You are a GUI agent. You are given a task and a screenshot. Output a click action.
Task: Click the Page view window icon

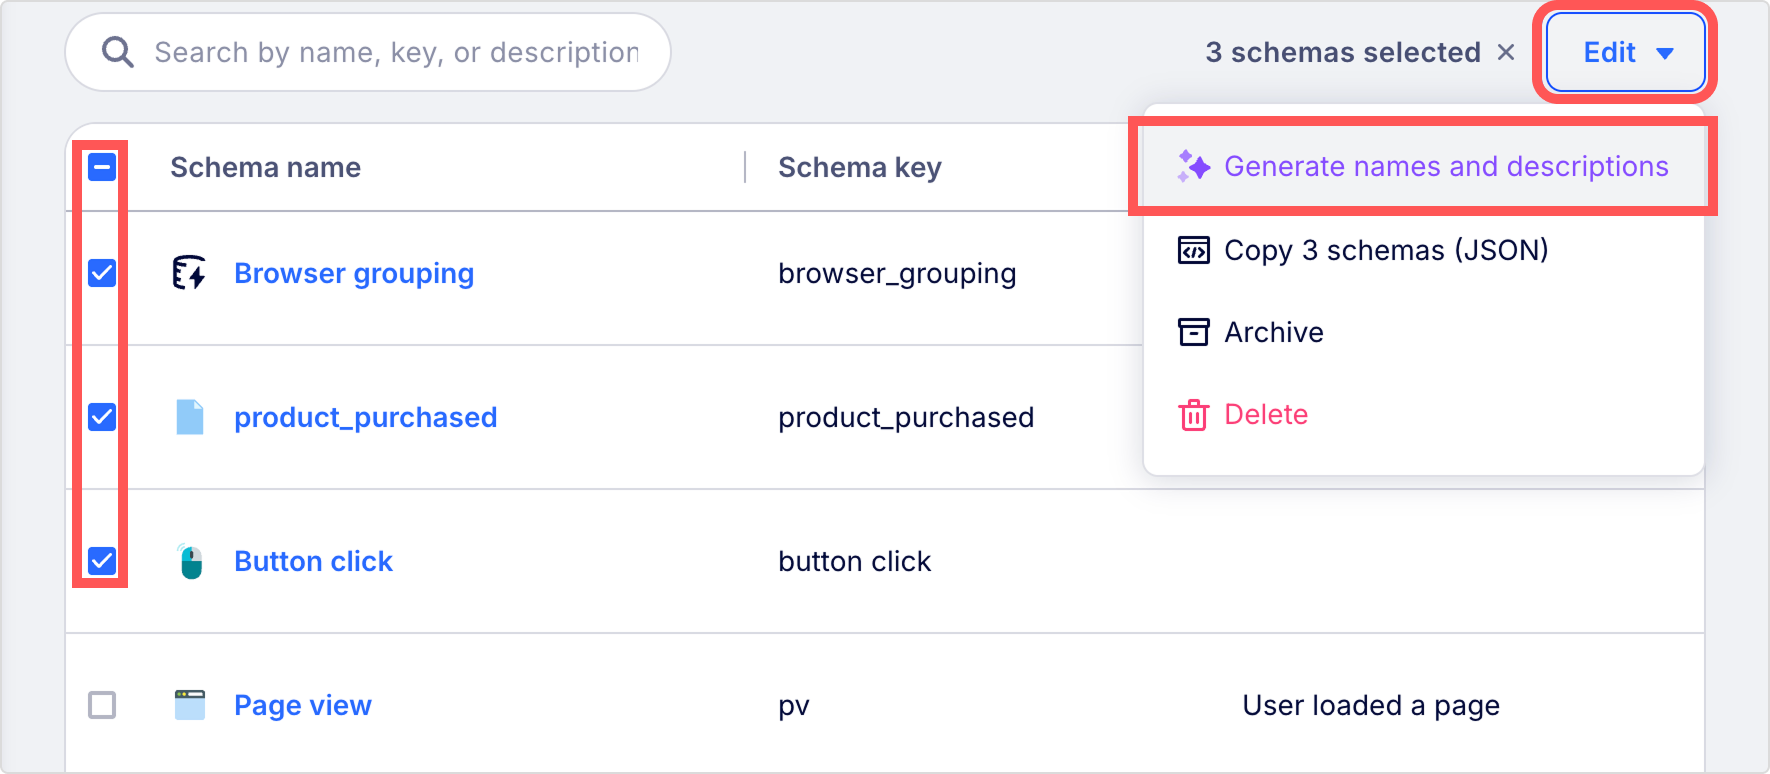point(190,705)
